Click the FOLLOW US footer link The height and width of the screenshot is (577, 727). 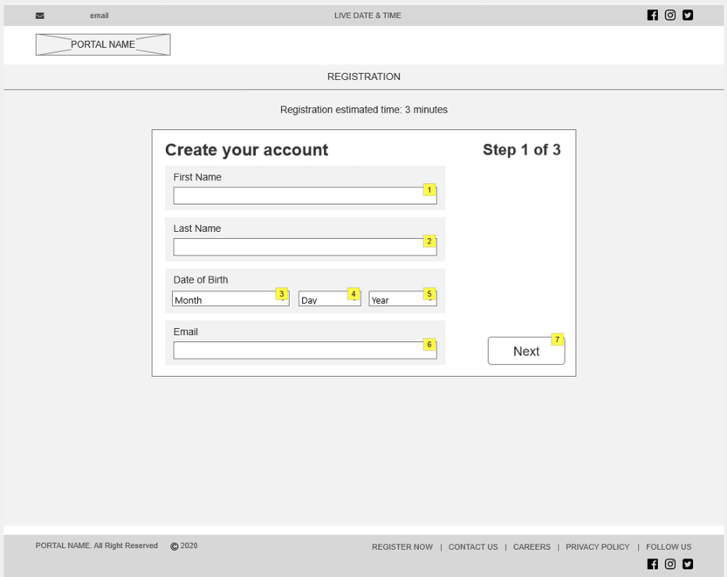[669, 547]
